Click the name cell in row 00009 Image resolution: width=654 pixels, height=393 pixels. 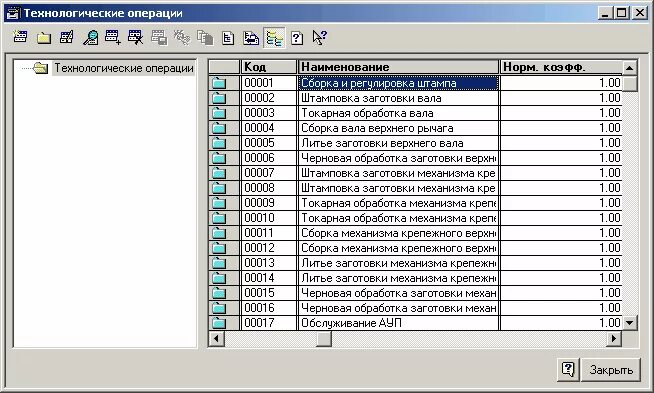click(398, 203)
